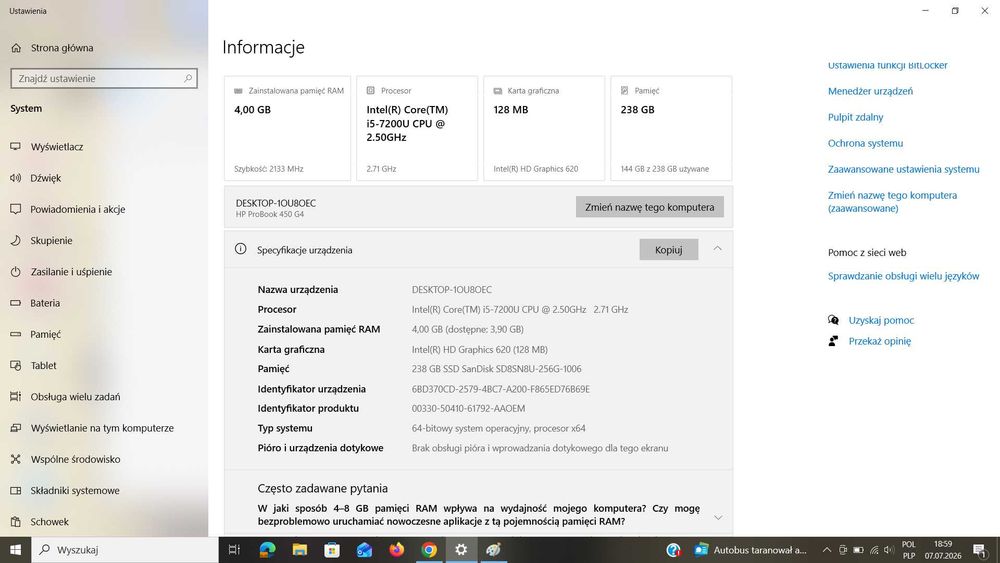
Task: Open Zmień nazwę tego komputera (zaawansowane)
Action: (x=892, y=201)
